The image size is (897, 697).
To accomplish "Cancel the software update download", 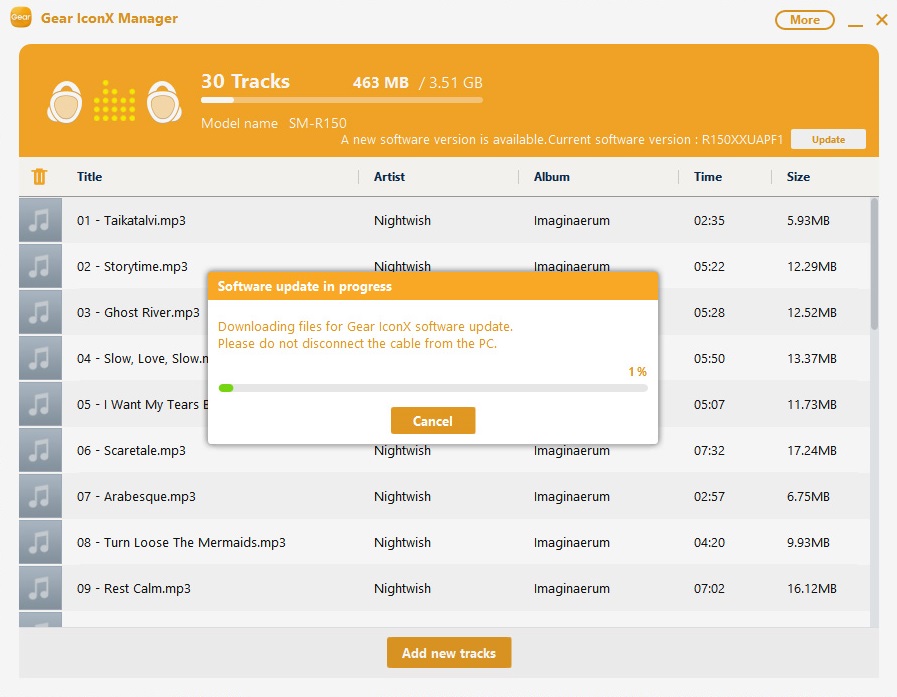I will (x=432, y=421).
